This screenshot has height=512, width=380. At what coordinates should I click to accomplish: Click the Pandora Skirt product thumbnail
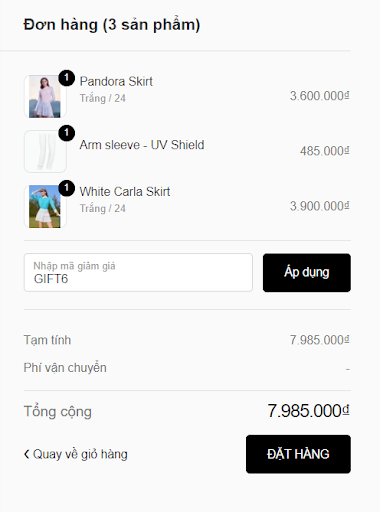click(45, 96)
